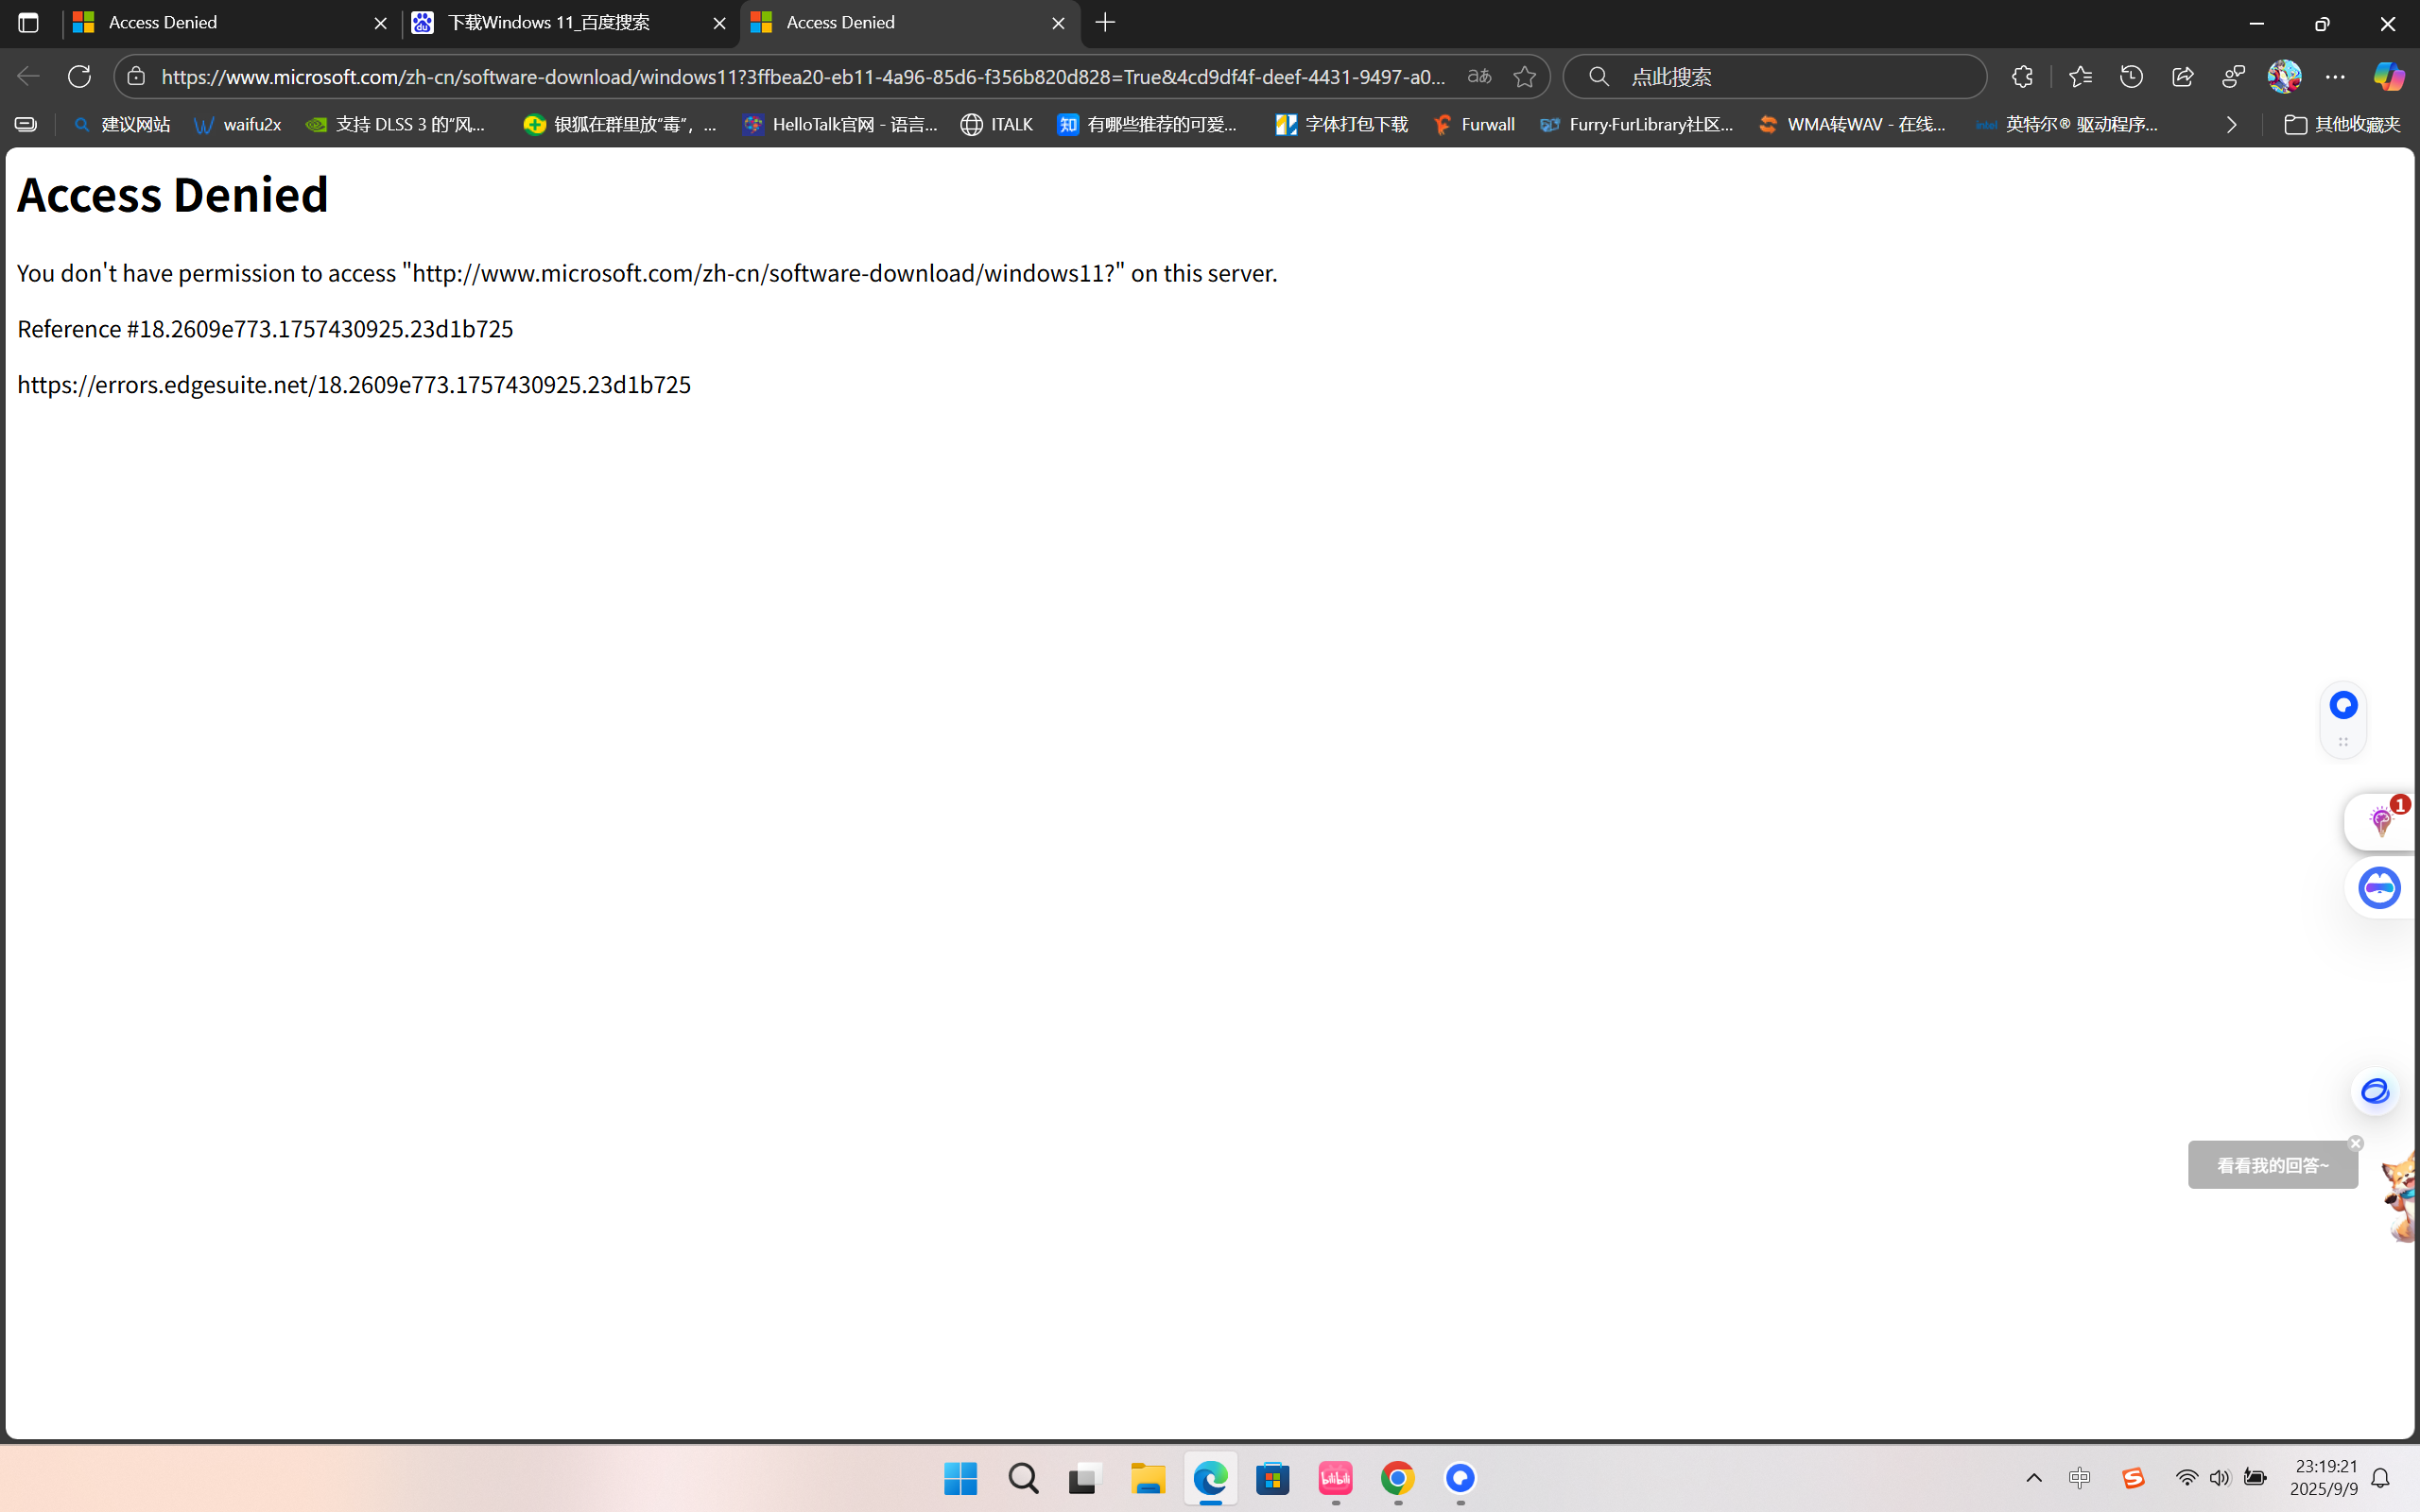The width and height of the screenshot is (2420, 1512).
Task: Open the HelloTalk官网 bookmark
Action: click(x=840, y=125)
